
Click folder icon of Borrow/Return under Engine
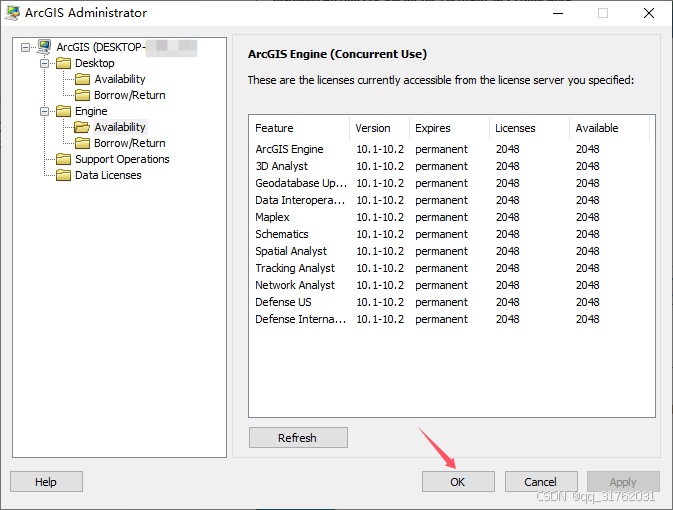82,143
